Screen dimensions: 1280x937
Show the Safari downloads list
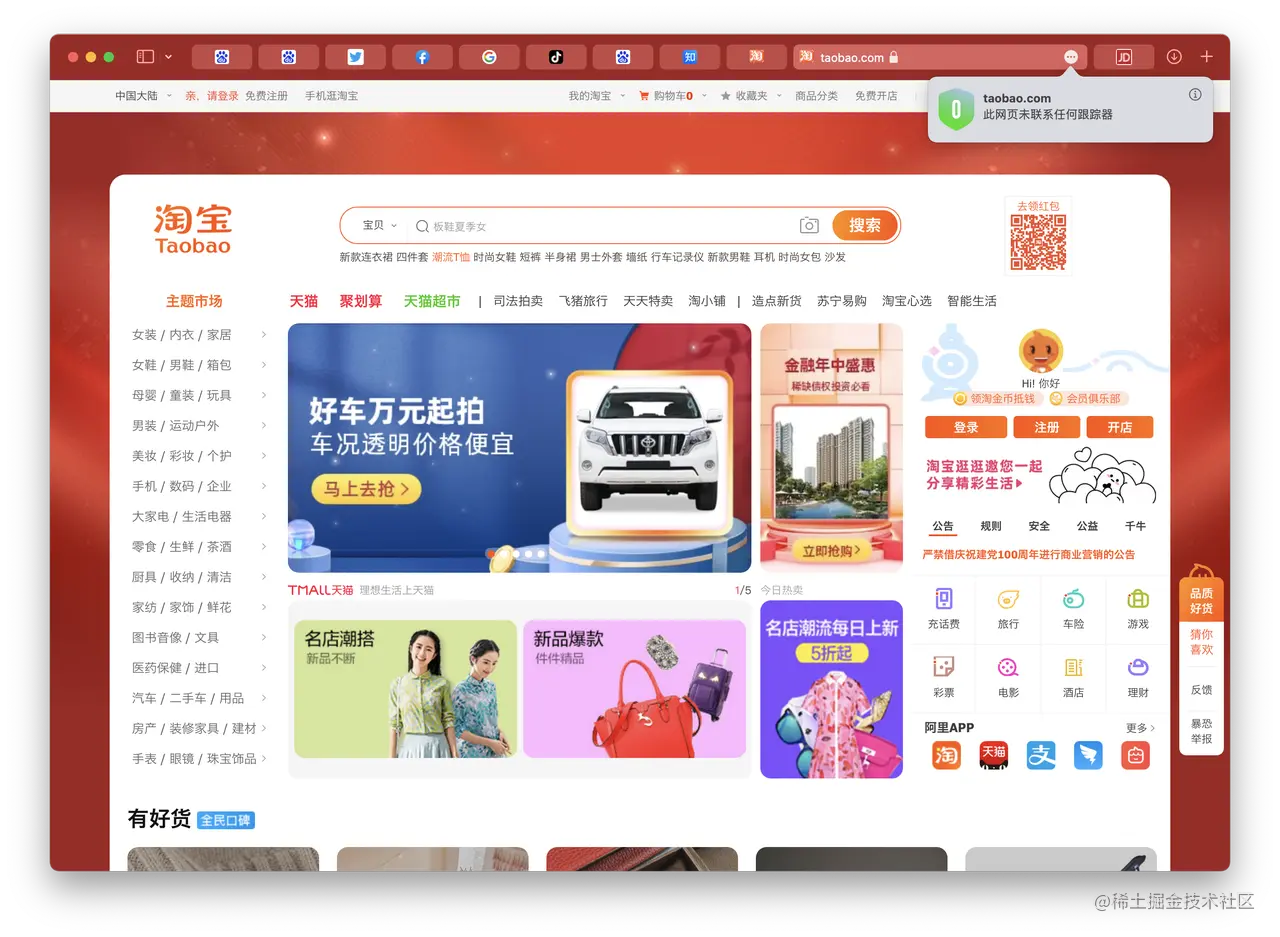[1174, 57]
